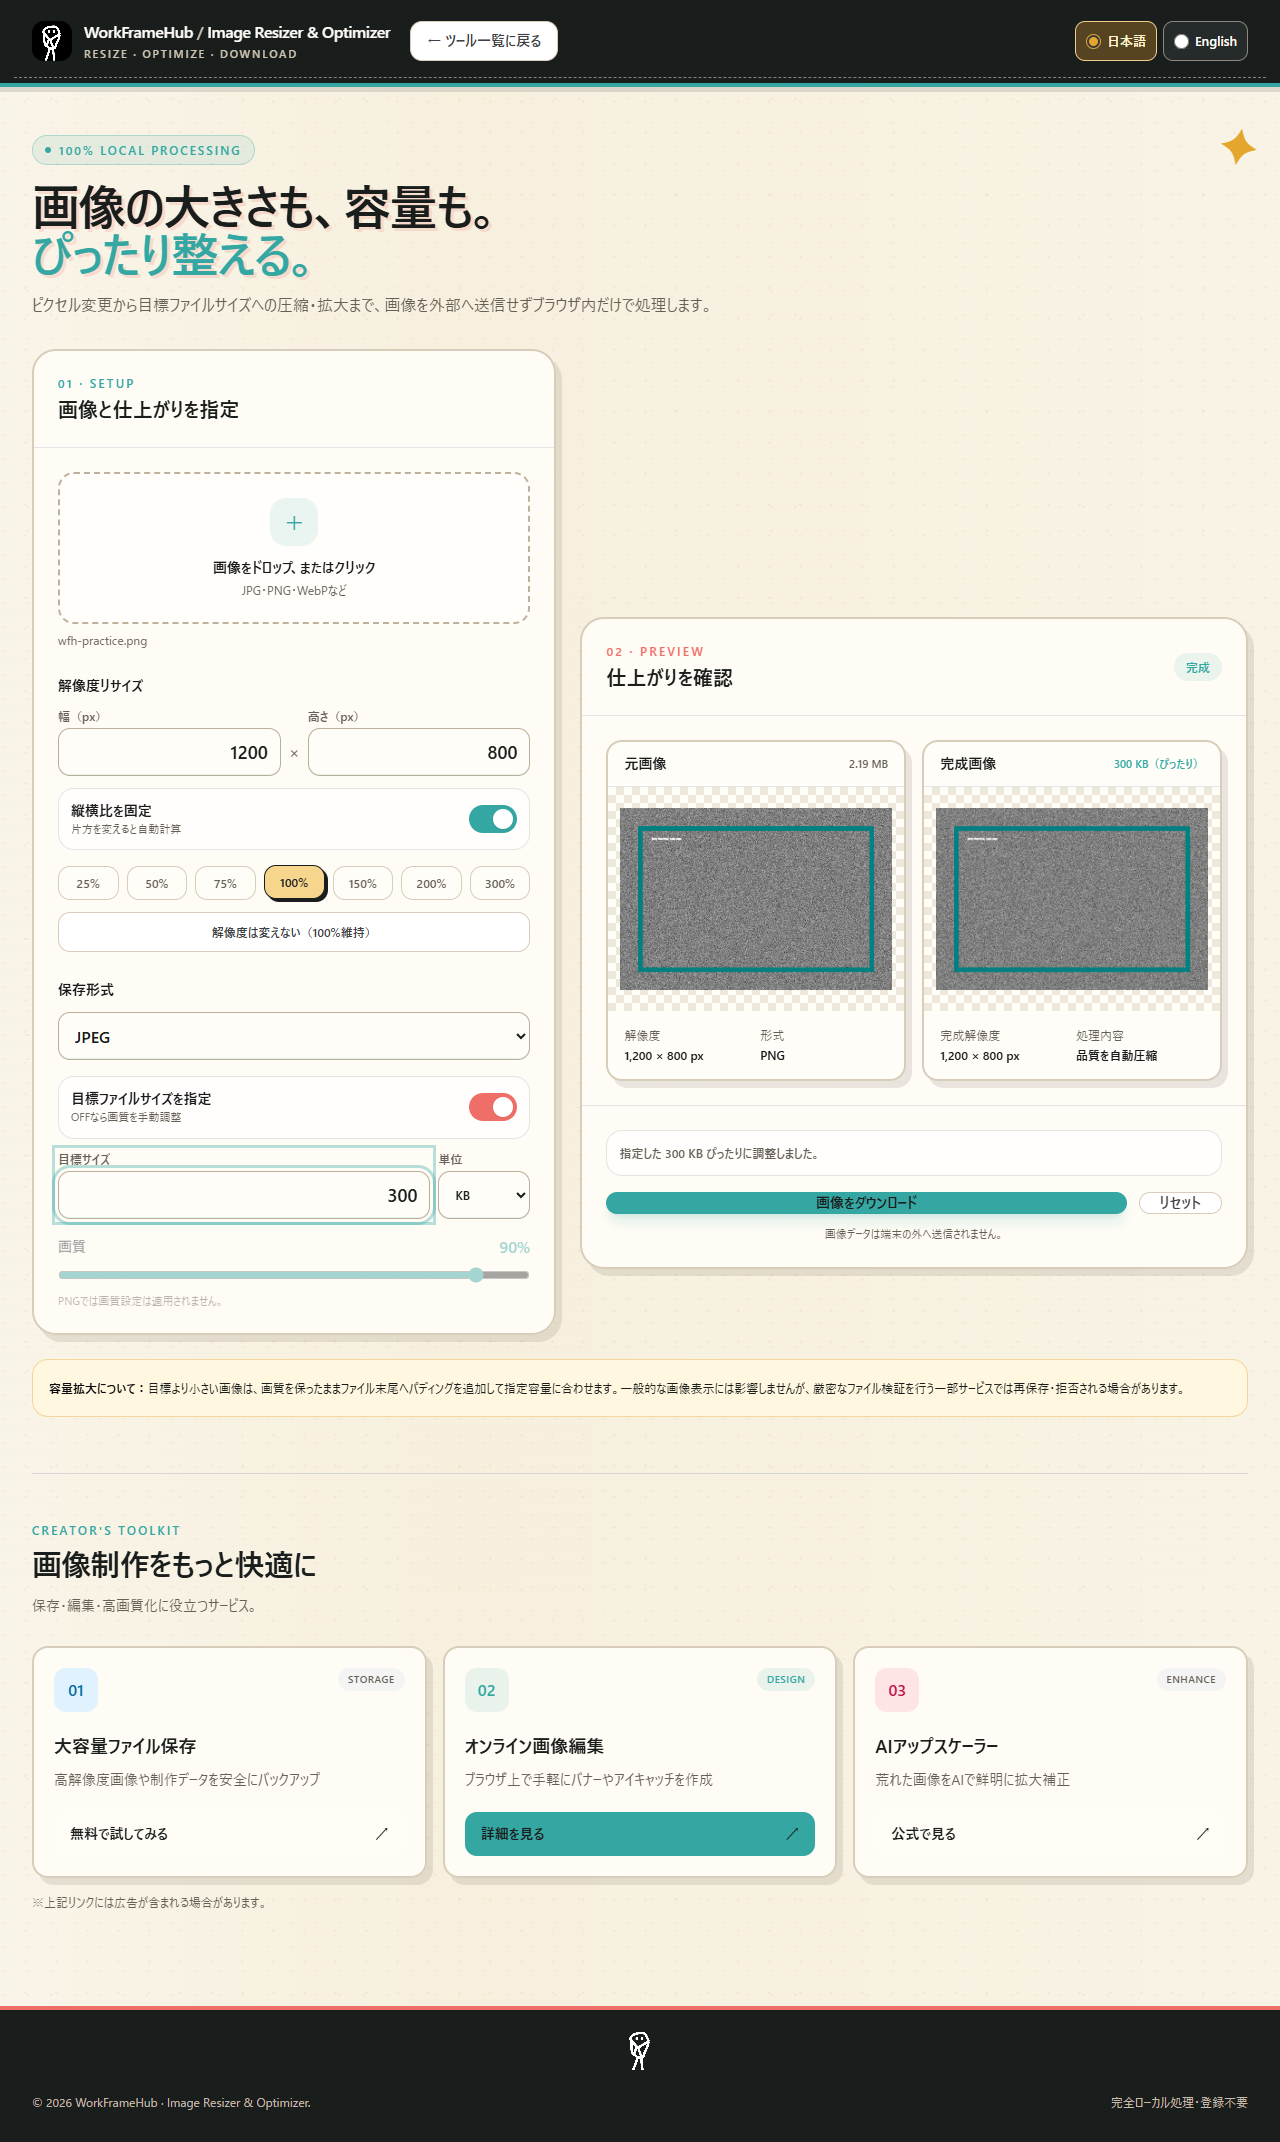The height and width of the screenshot is (2142, 1280).
Task: Click arrow icon on 無料で試してみる card
Action: (x=381, y=1833)
